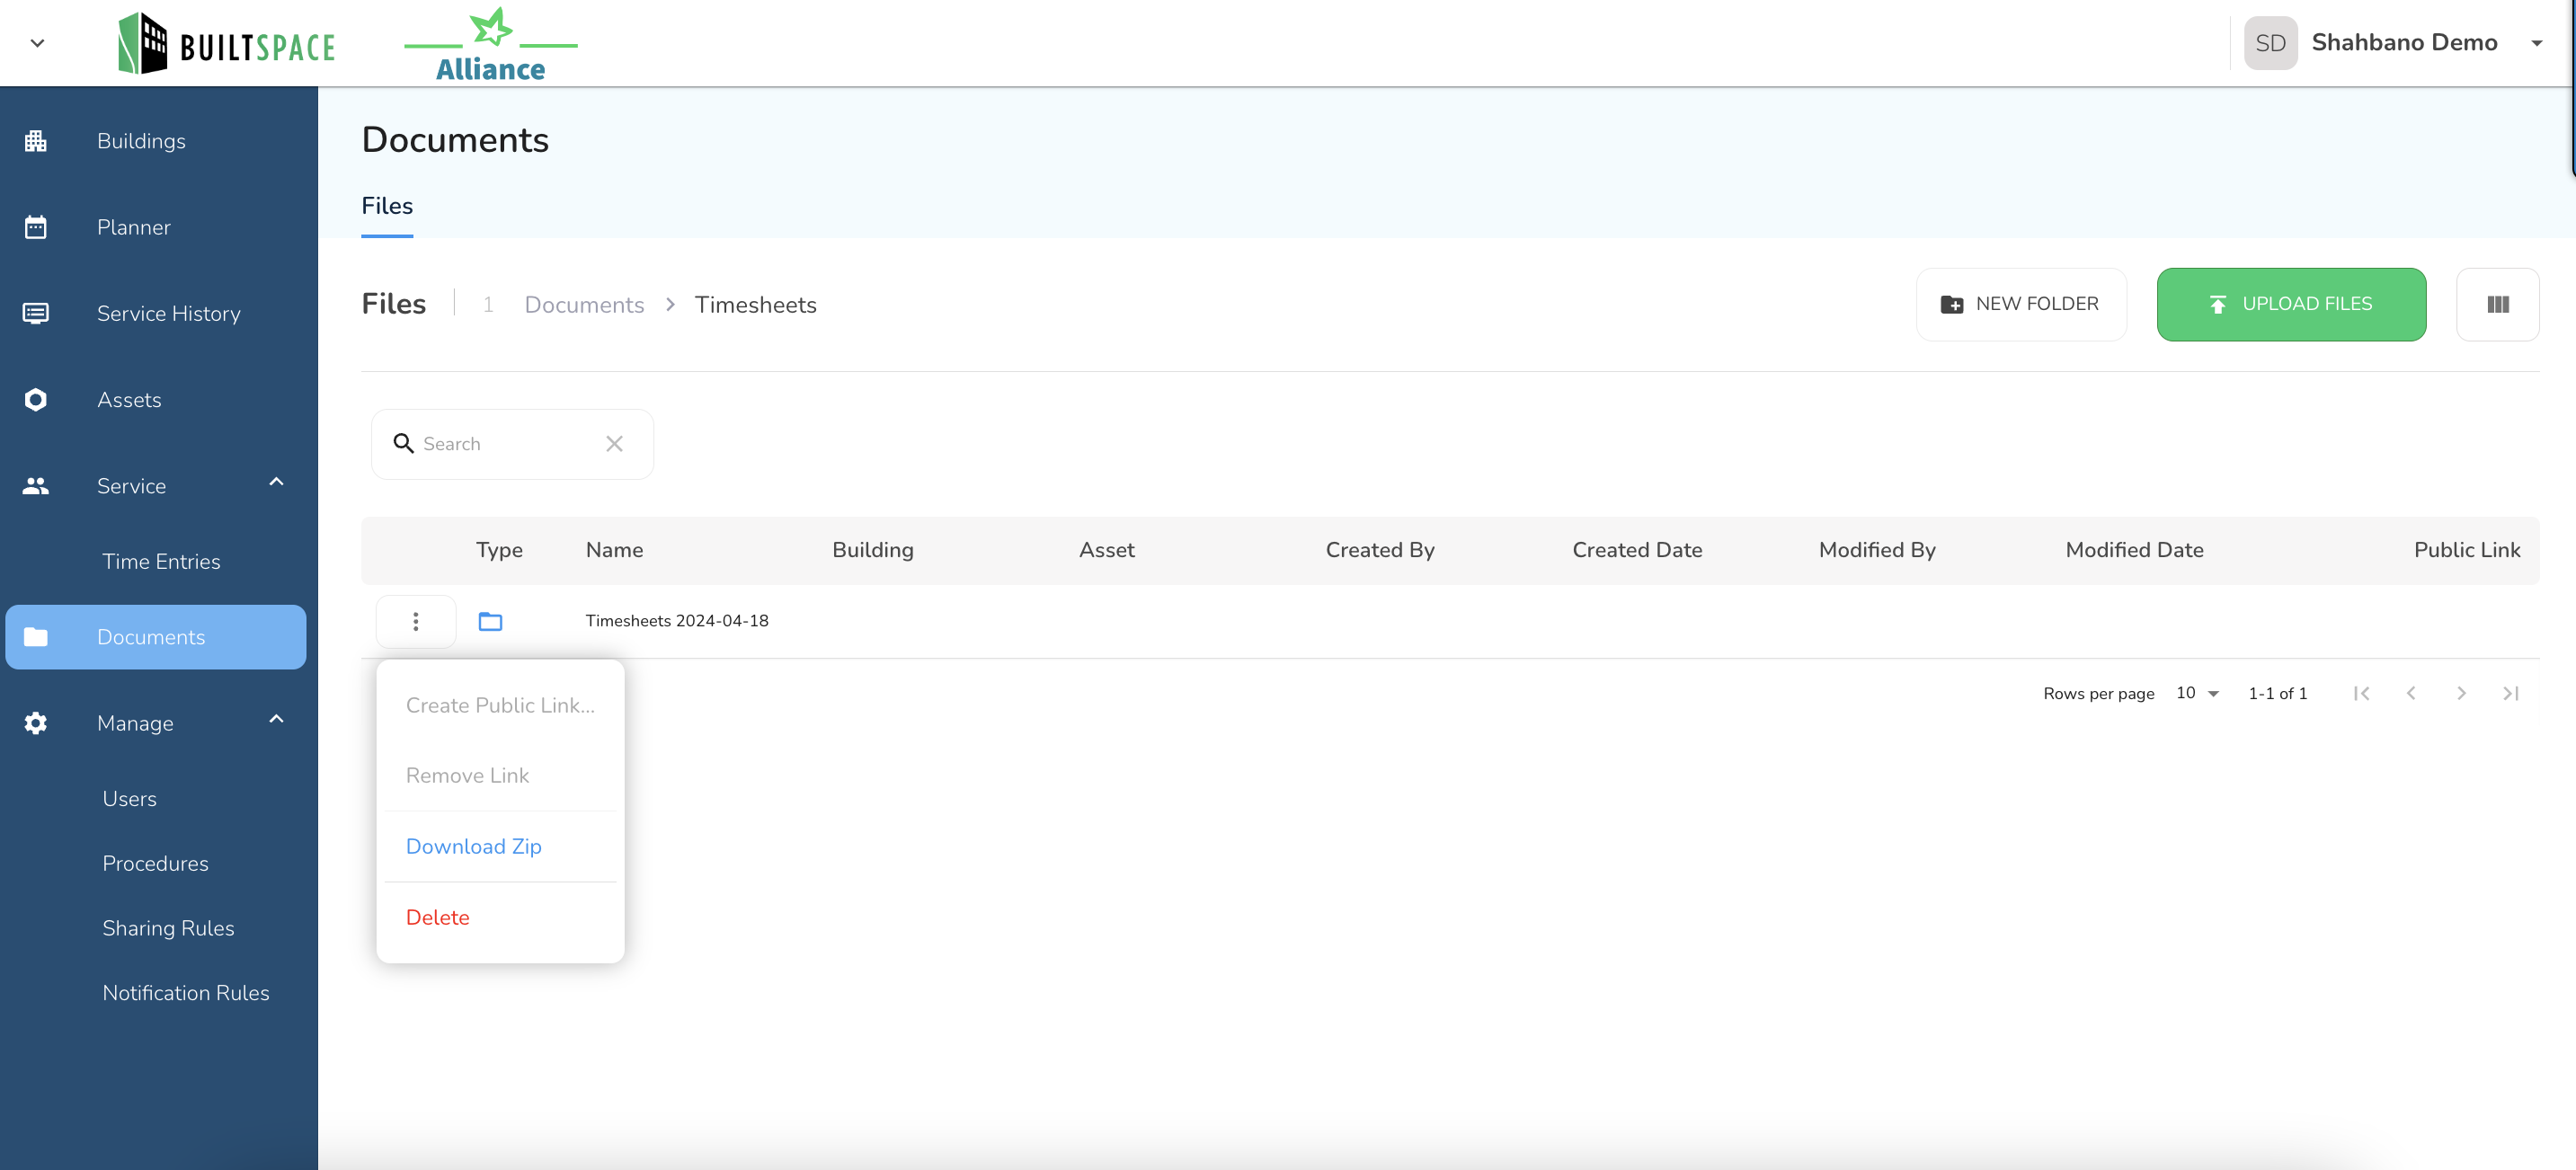Go to first page of results

(2361, 693)
